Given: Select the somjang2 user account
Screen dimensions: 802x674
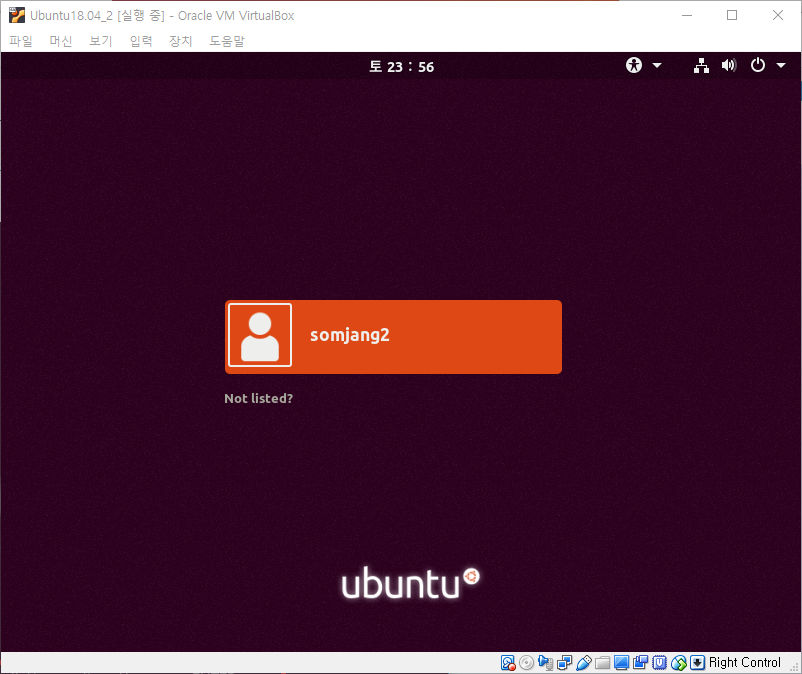Looking at the screenshot, I should [393, 337].
